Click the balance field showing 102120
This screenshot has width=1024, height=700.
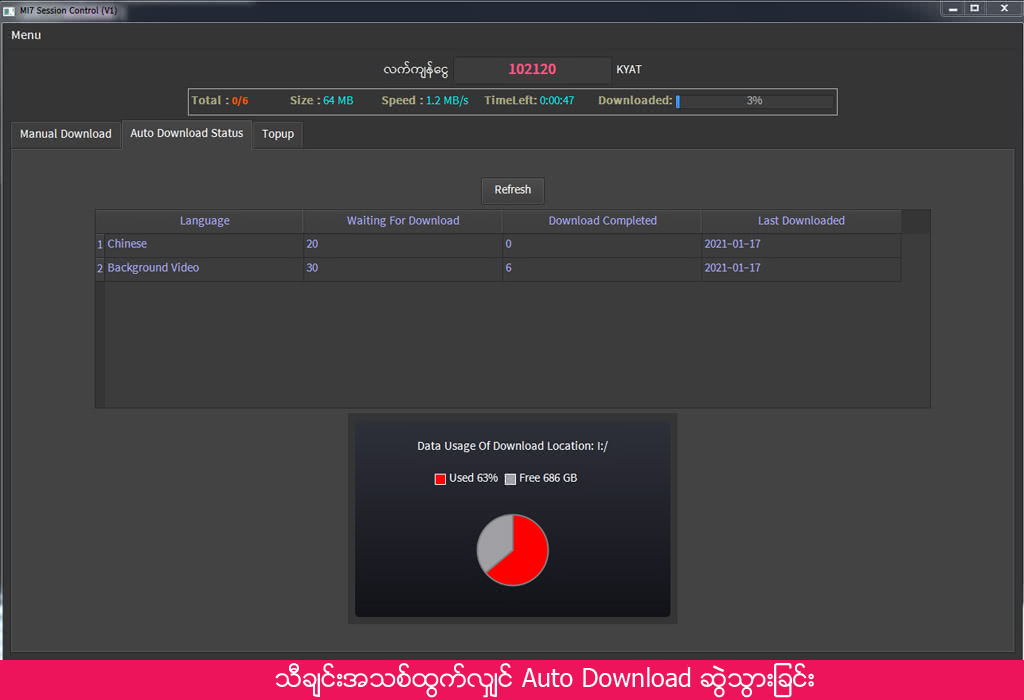pos(532,70)
